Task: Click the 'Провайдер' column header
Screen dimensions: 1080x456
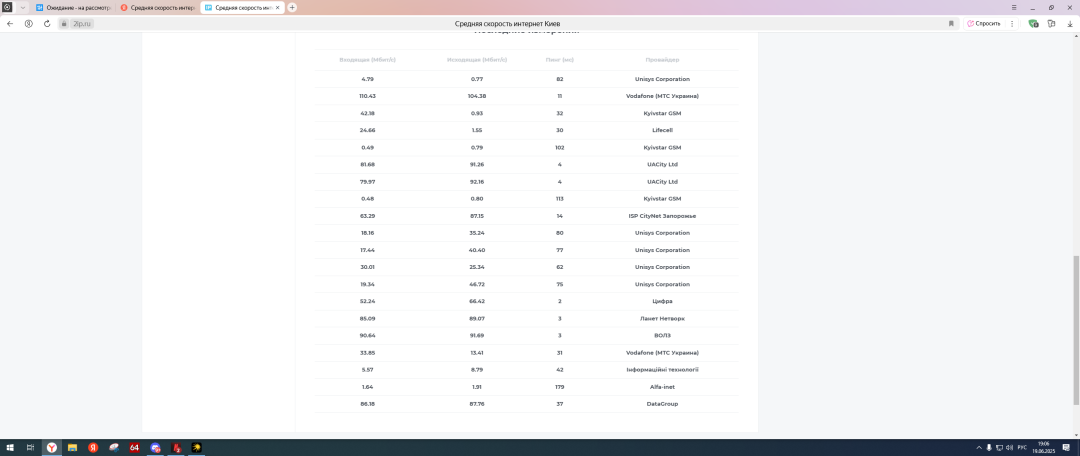Action: tap(662, 60)
